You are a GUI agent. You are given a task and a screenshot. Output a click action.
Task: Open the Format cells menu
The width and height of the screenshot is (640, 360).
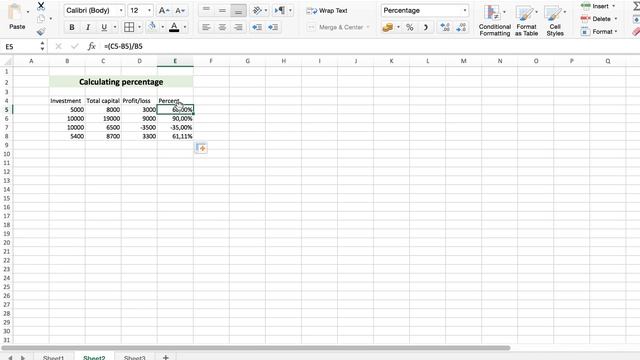point(599,31)
